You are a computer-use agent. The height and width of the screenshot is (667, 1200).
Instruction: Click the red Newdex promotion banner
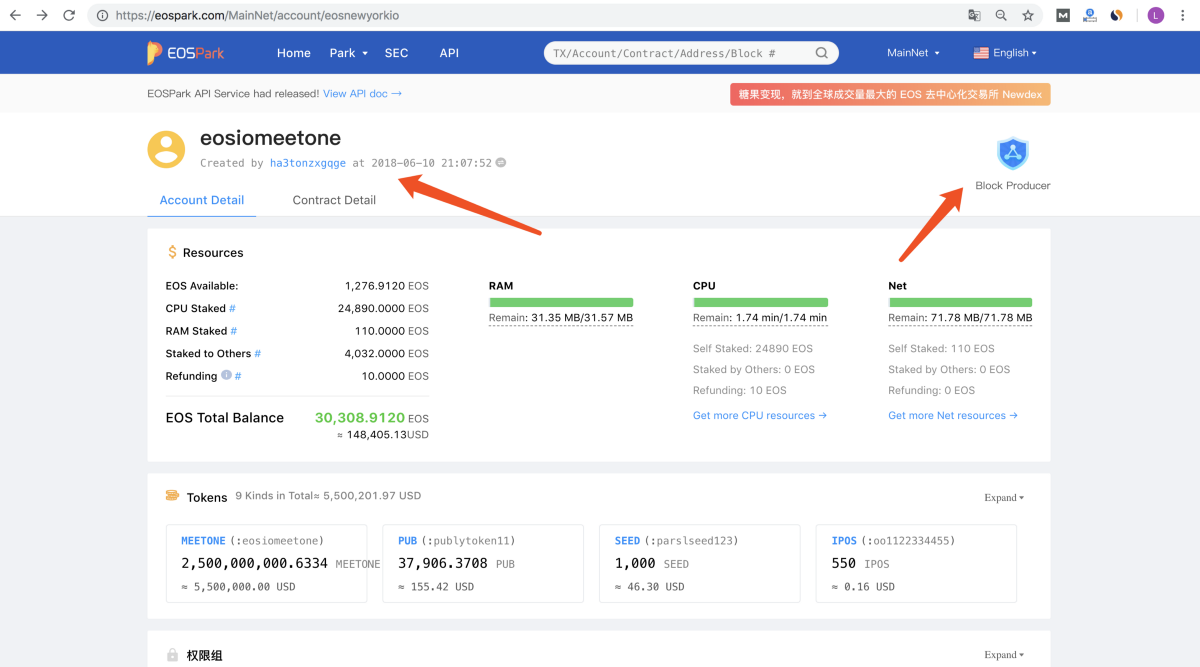(890, 94)
